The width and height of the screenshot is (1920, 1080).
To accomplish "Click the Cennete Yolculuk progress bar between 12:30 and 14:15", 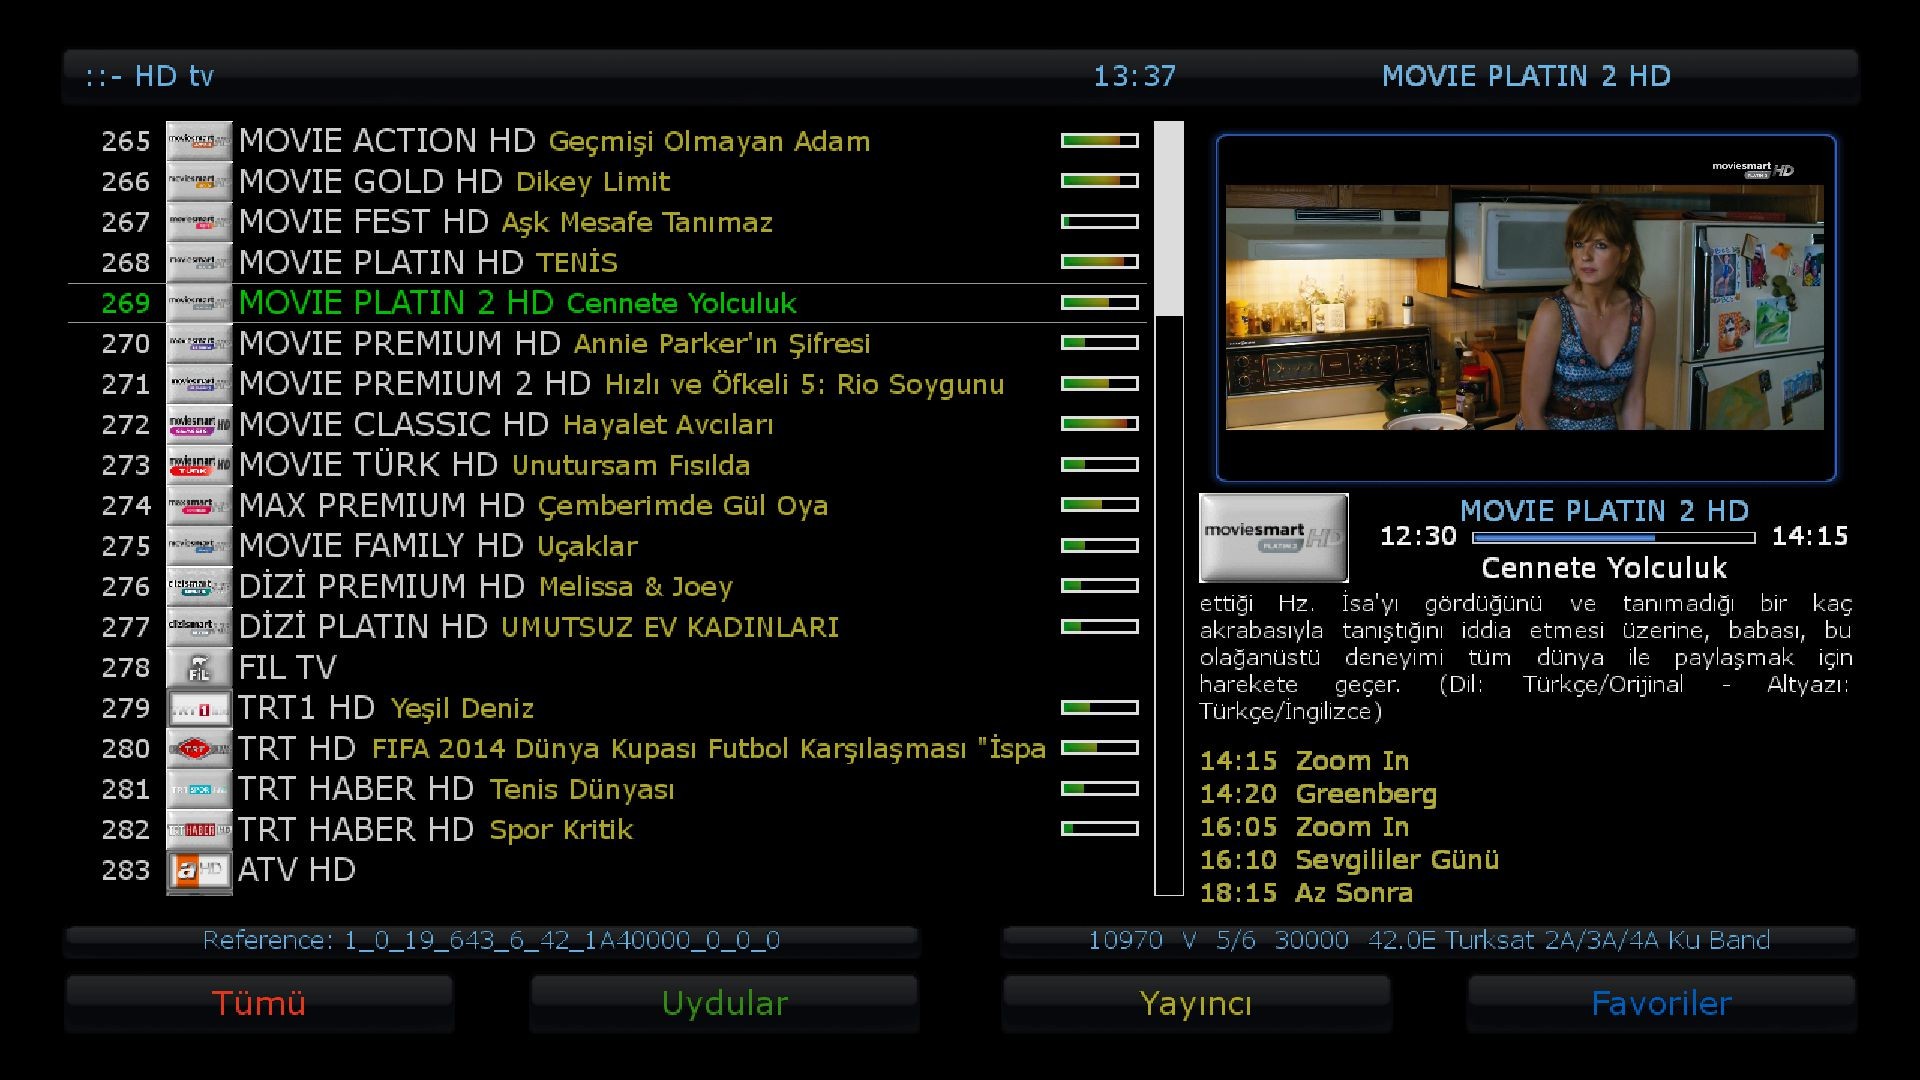I will coord(1613,537).
